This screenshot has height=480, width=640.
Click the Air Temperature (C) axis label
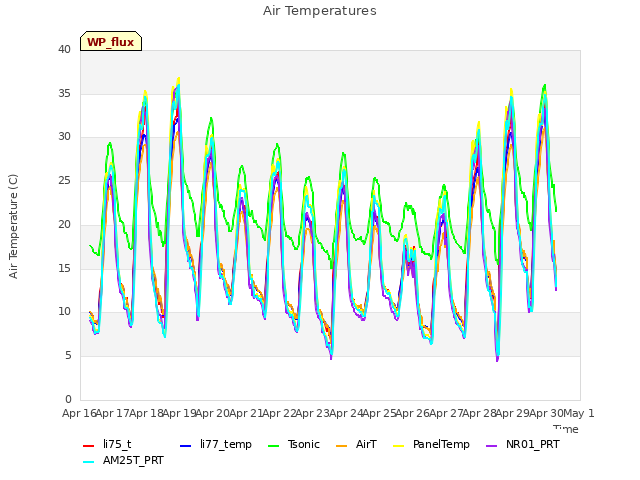(13, 227)
